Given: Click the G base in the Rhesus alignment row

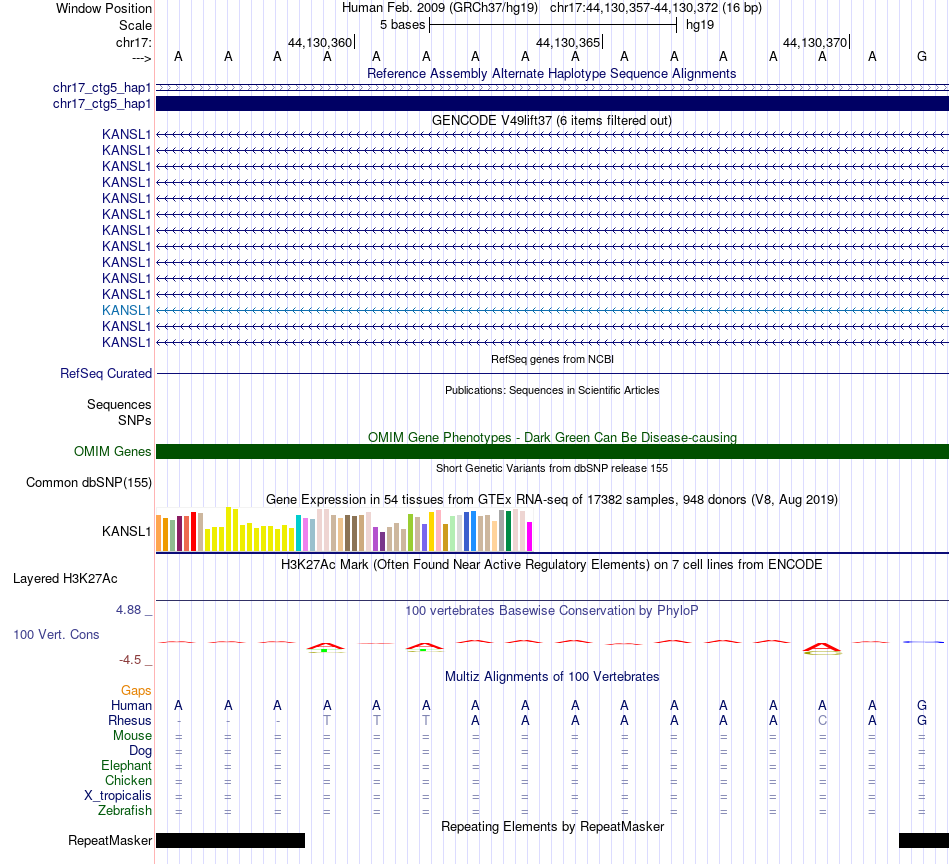Looking at the screenshot, I should tap(922, 720).
